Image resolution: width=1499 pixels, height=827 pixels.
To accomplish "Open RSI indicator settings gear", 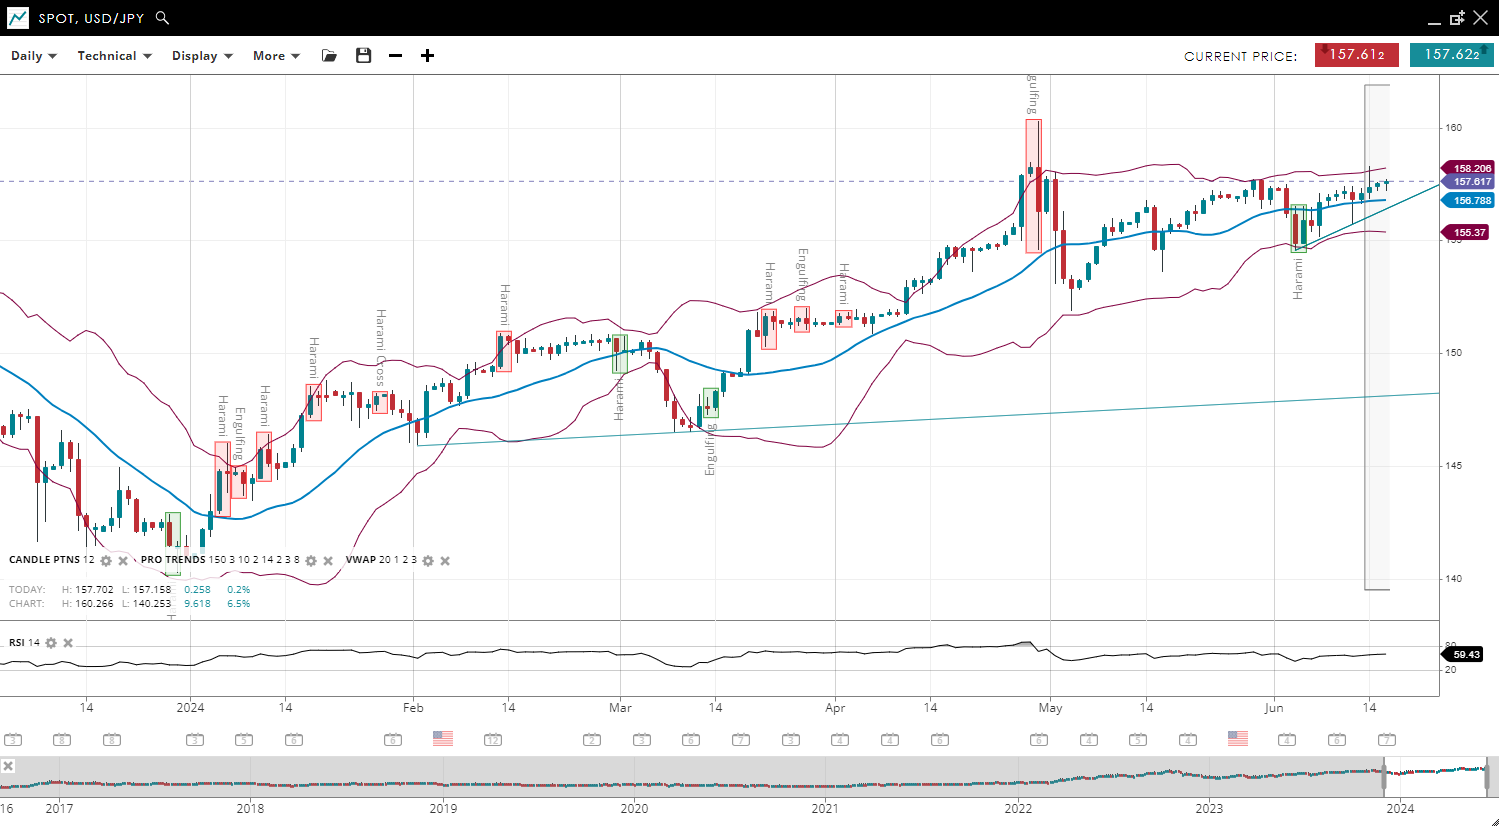I will click(51, 643).
